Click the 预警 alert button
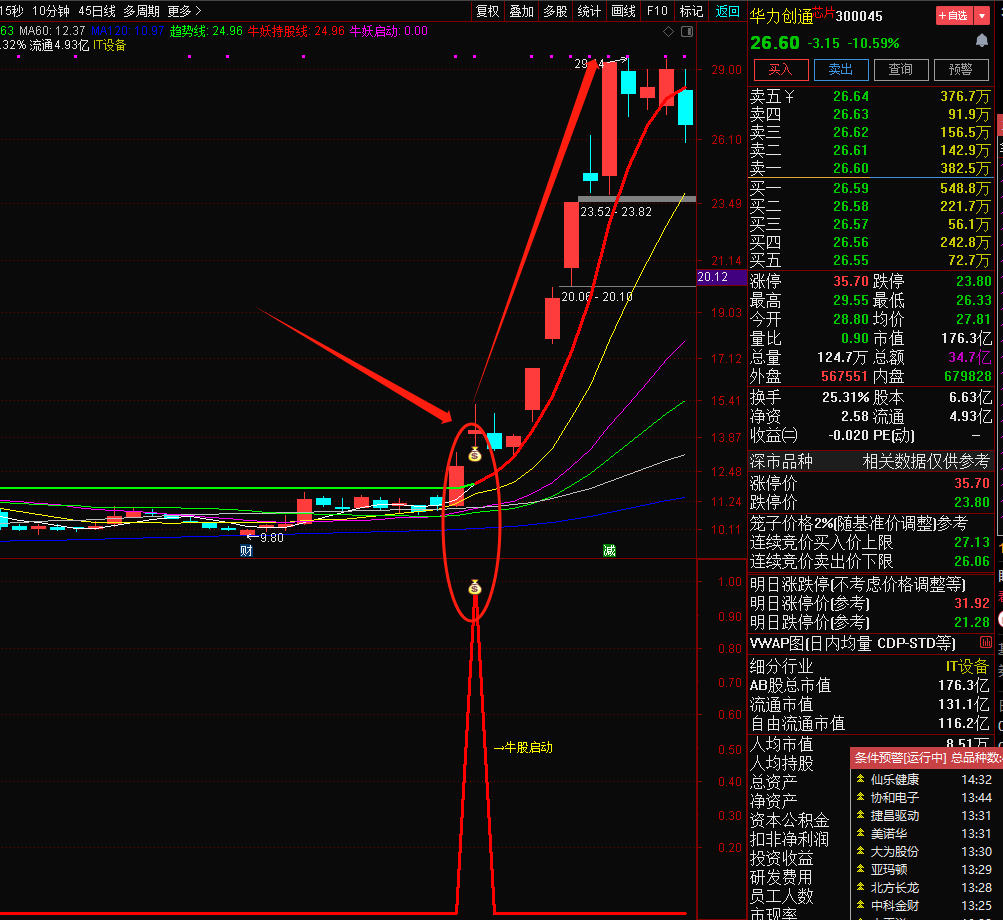Viewport: 1003px width, 920px height. 961,69
